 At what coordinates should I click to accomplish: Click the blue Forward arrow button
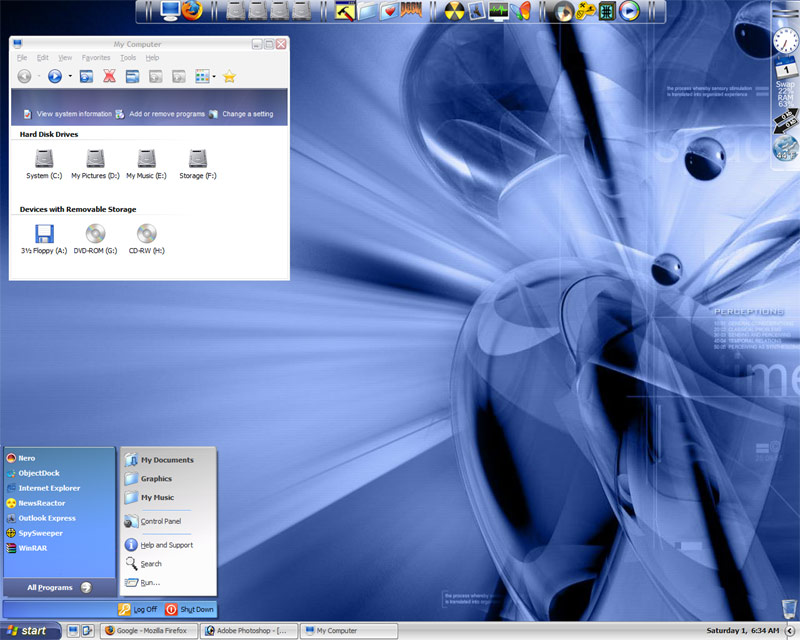(55, 76)
